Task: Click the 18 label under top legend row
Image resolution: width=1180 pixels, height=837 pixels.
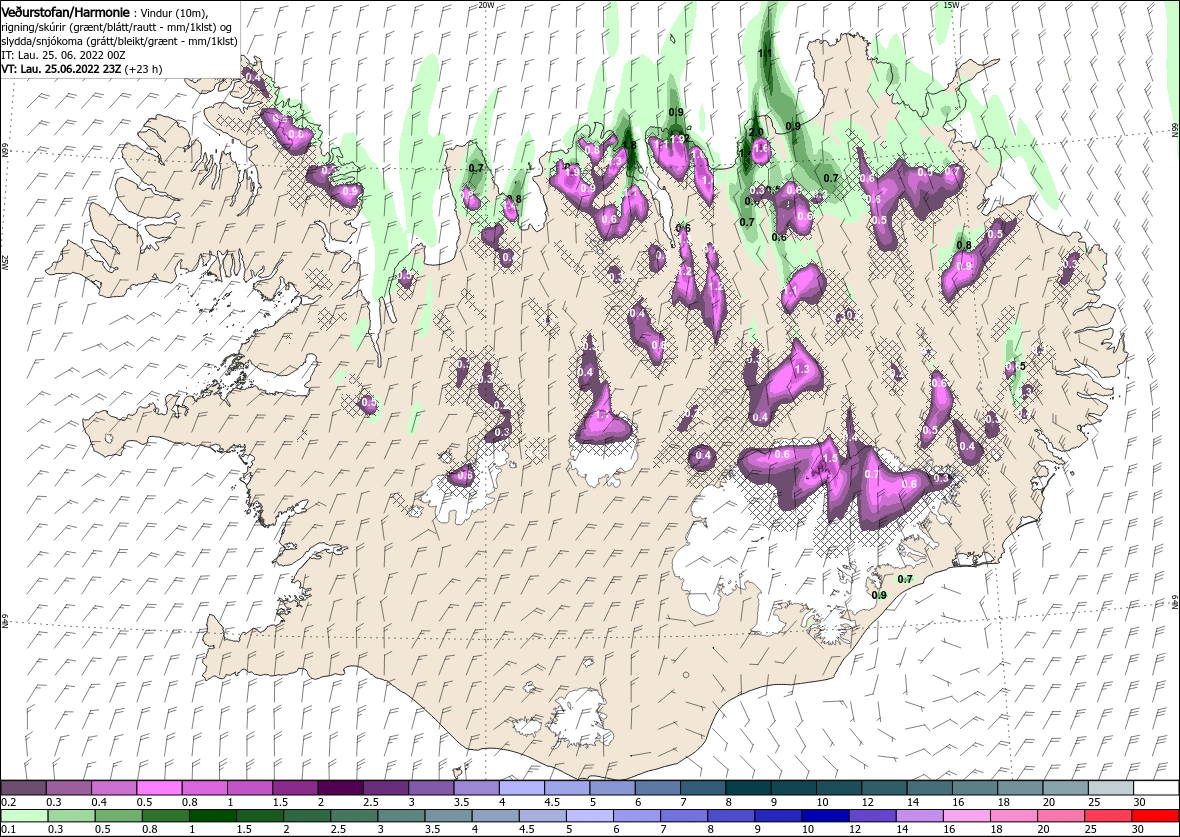Action: click(x=1004, y=802)
